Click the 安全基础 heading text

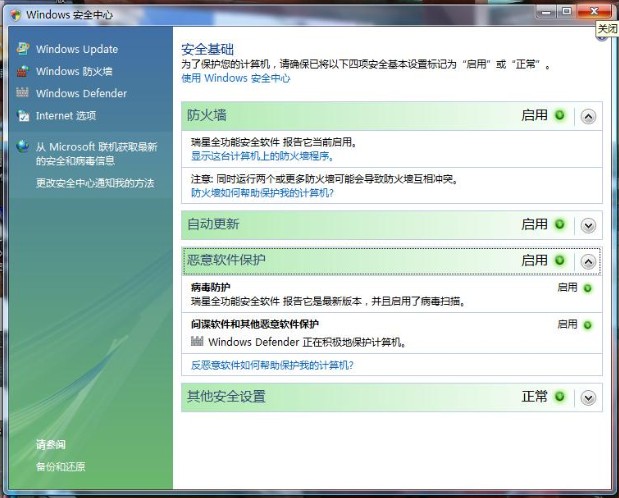click(x=208, y=49)
